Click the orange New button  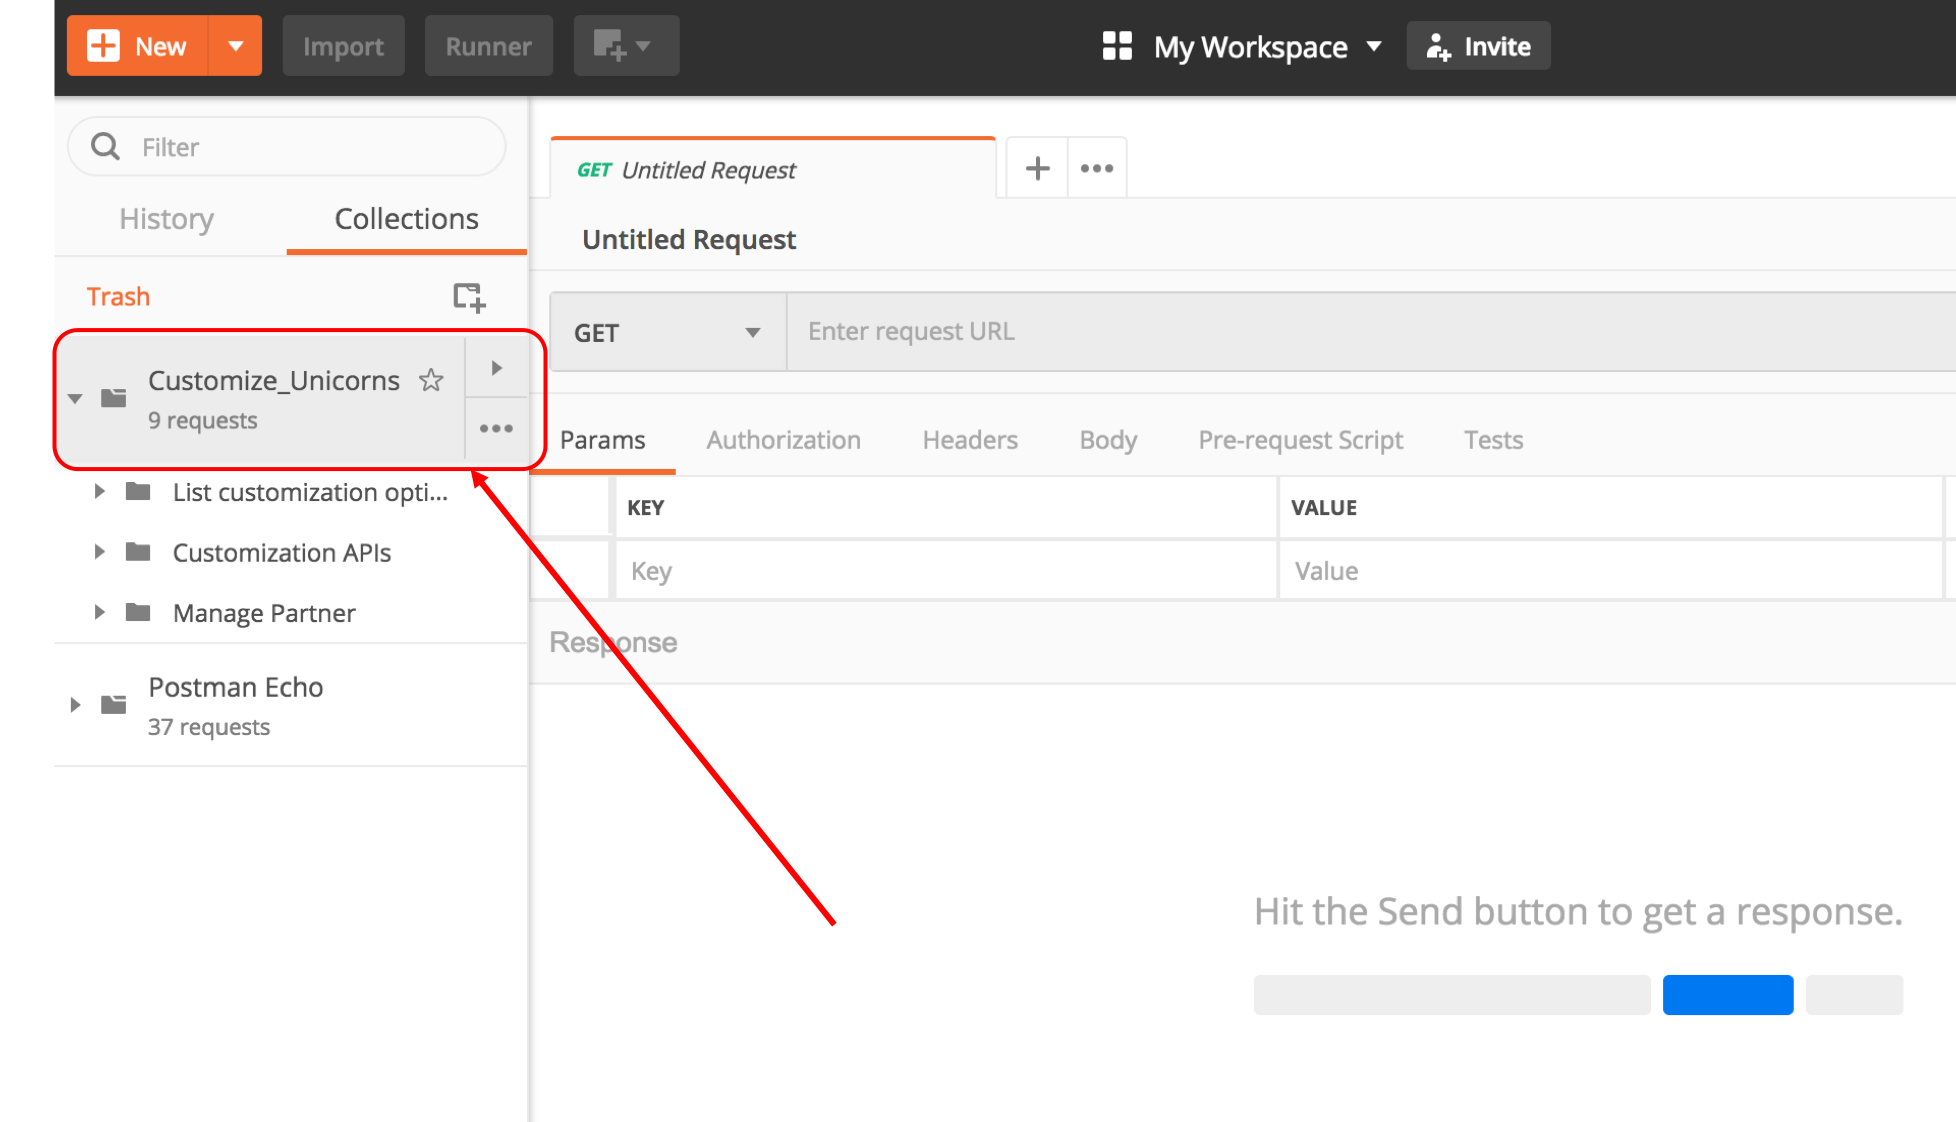(138, 46)
